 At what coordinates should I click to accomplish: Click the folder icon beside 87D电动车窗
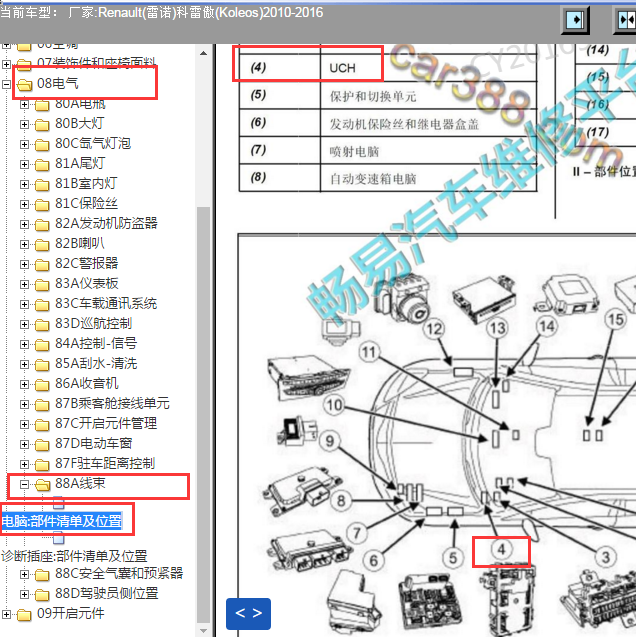pos(42,444)
